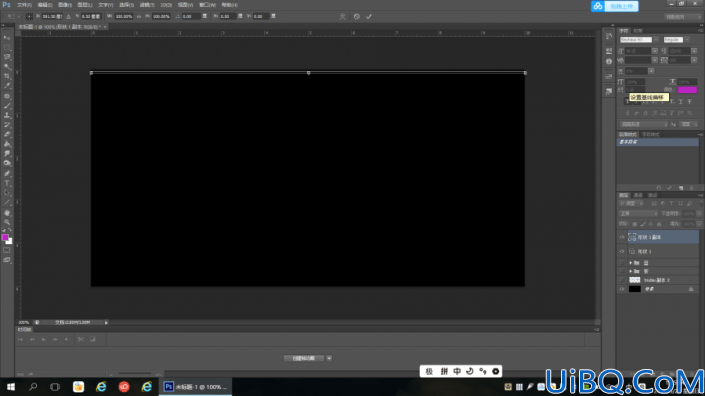This screenshot has width=705, height=396.
Task: Show the folder group directly above bubu 副本 2
Action: (622, 271)
